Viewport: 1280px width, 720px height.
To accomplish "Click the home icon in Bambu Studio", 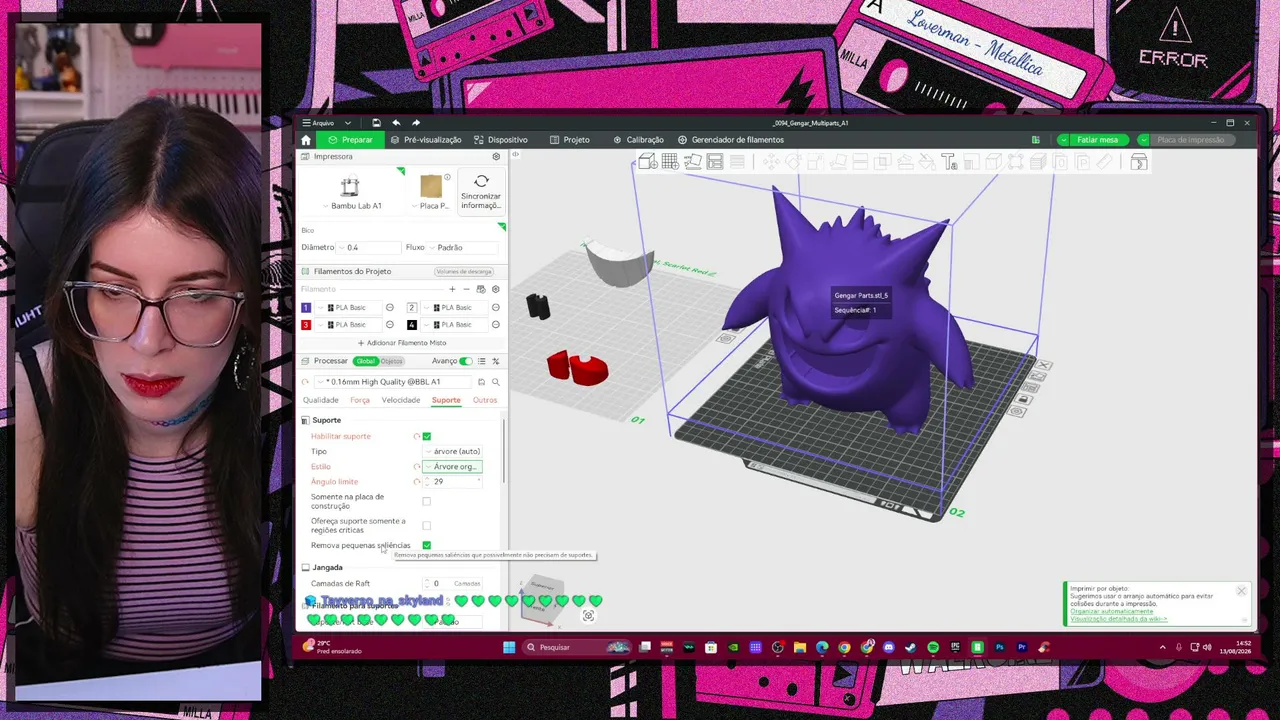I will tap(306, 140).
